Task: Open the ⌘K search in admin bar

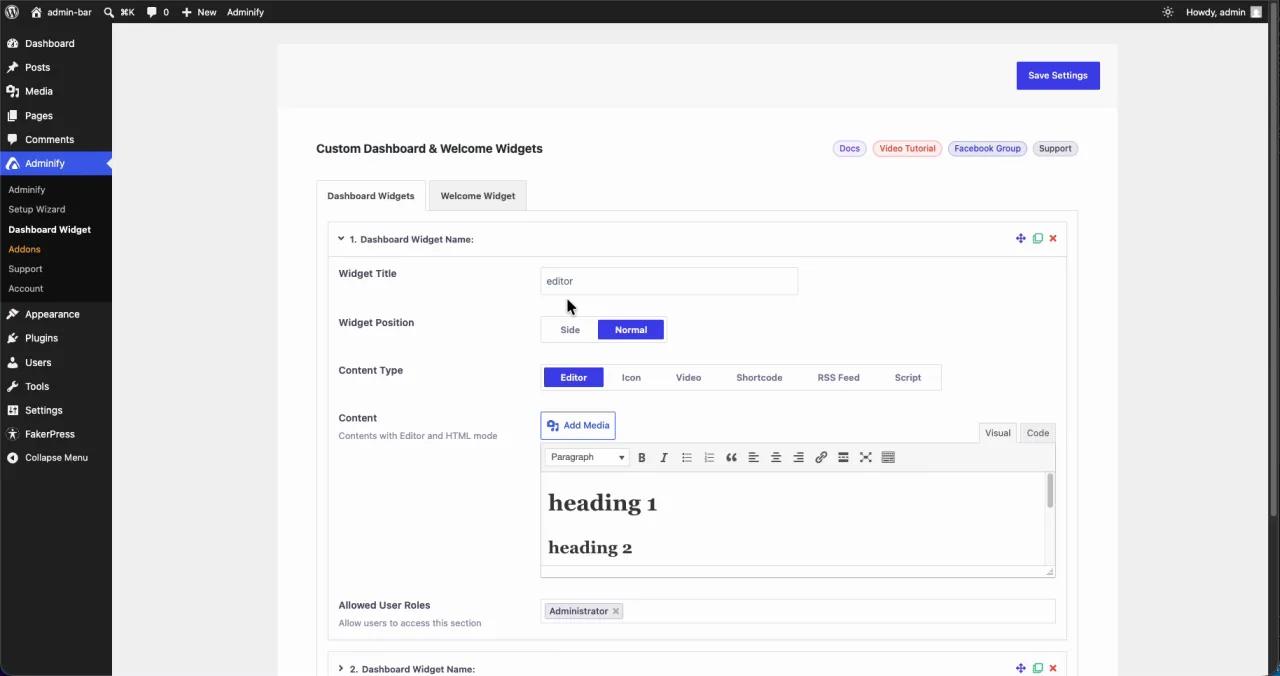Action: 119,12
